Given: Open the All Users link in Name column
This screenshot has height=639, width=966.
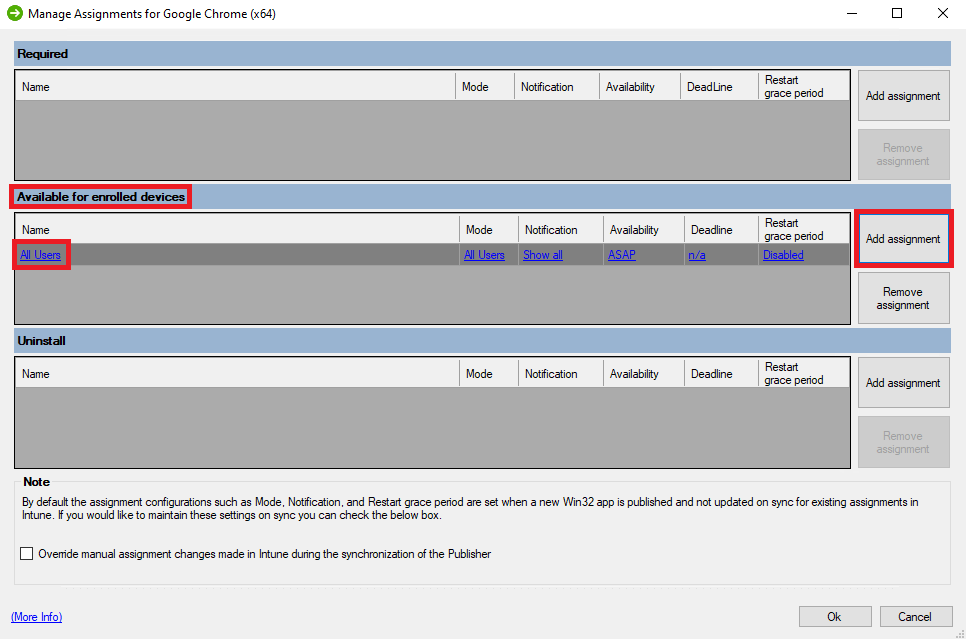Looking at the screenshot, I should coord(40,254).
